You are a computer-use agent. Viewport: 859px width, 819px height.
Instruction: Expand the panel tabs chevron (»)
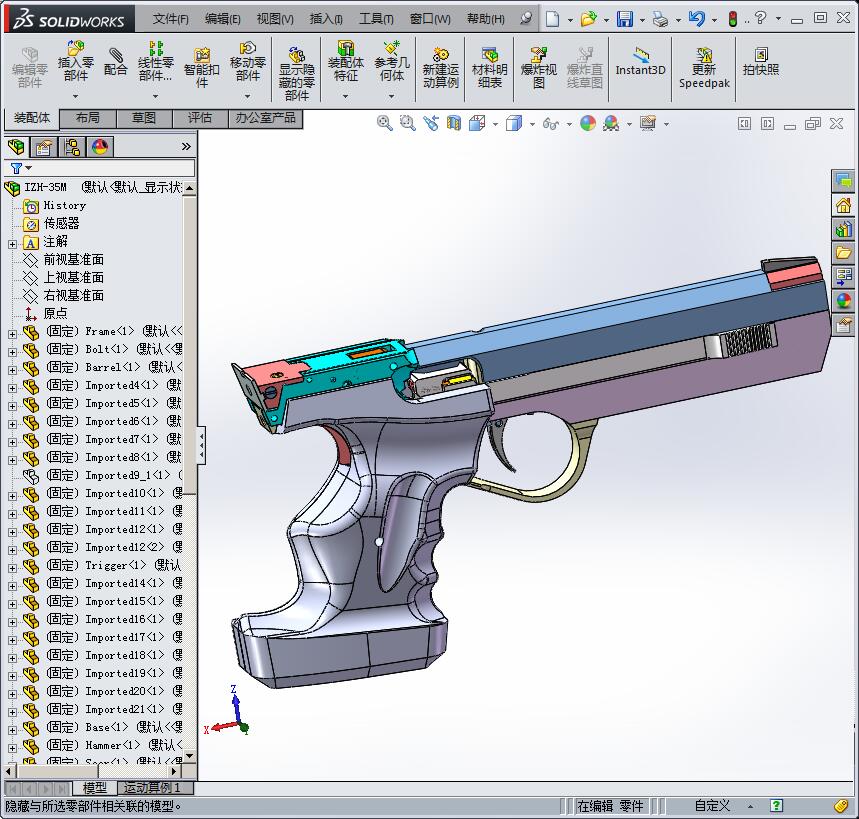click(186, 146)
